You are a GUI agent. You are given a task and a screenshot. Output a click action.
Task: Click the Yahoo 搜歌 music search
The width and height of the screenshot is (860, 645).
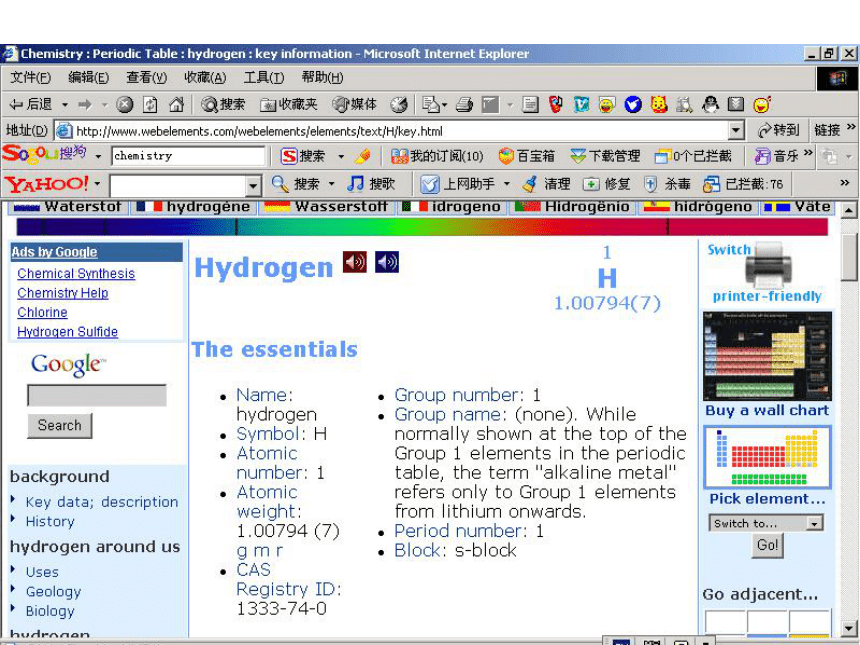371,184
